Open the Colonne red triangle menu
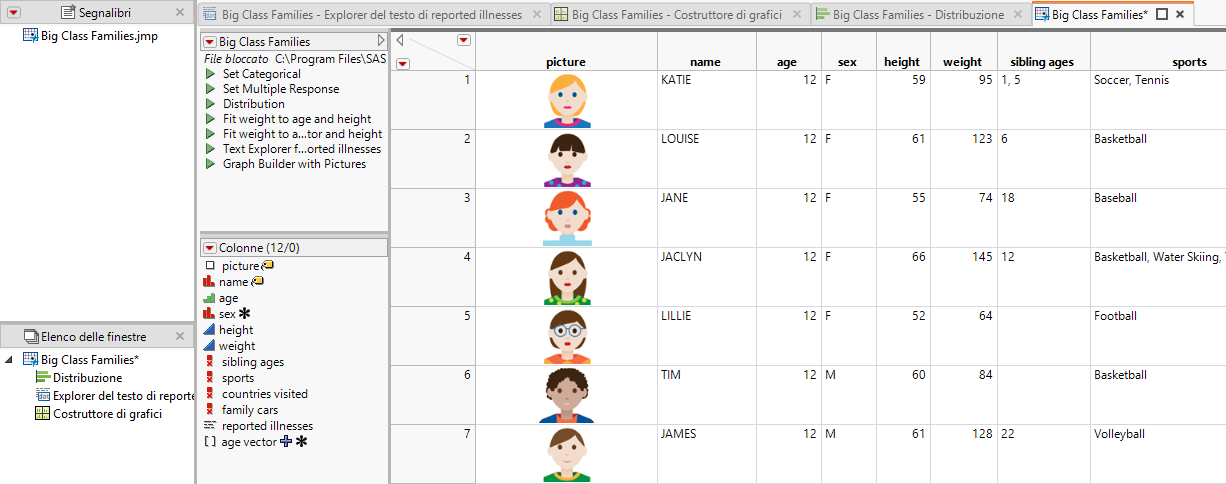1226x484 pixels. tap(209, 247)
